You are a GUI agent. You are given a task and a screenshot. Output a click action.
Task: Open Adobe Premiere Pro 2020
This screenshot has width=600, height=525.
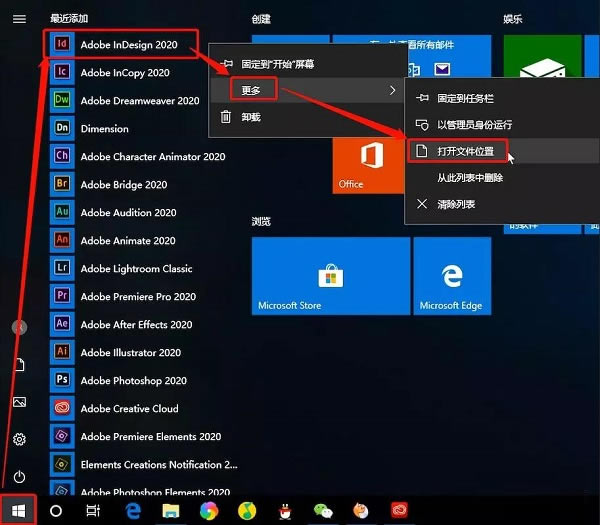coord(138,297)
